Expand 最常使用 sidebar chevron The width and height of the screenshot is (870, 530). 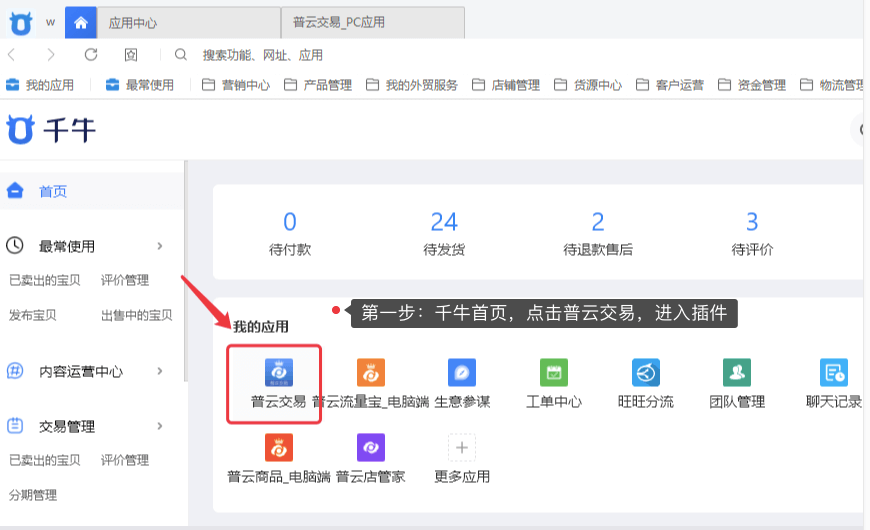(x=160, y=246)
